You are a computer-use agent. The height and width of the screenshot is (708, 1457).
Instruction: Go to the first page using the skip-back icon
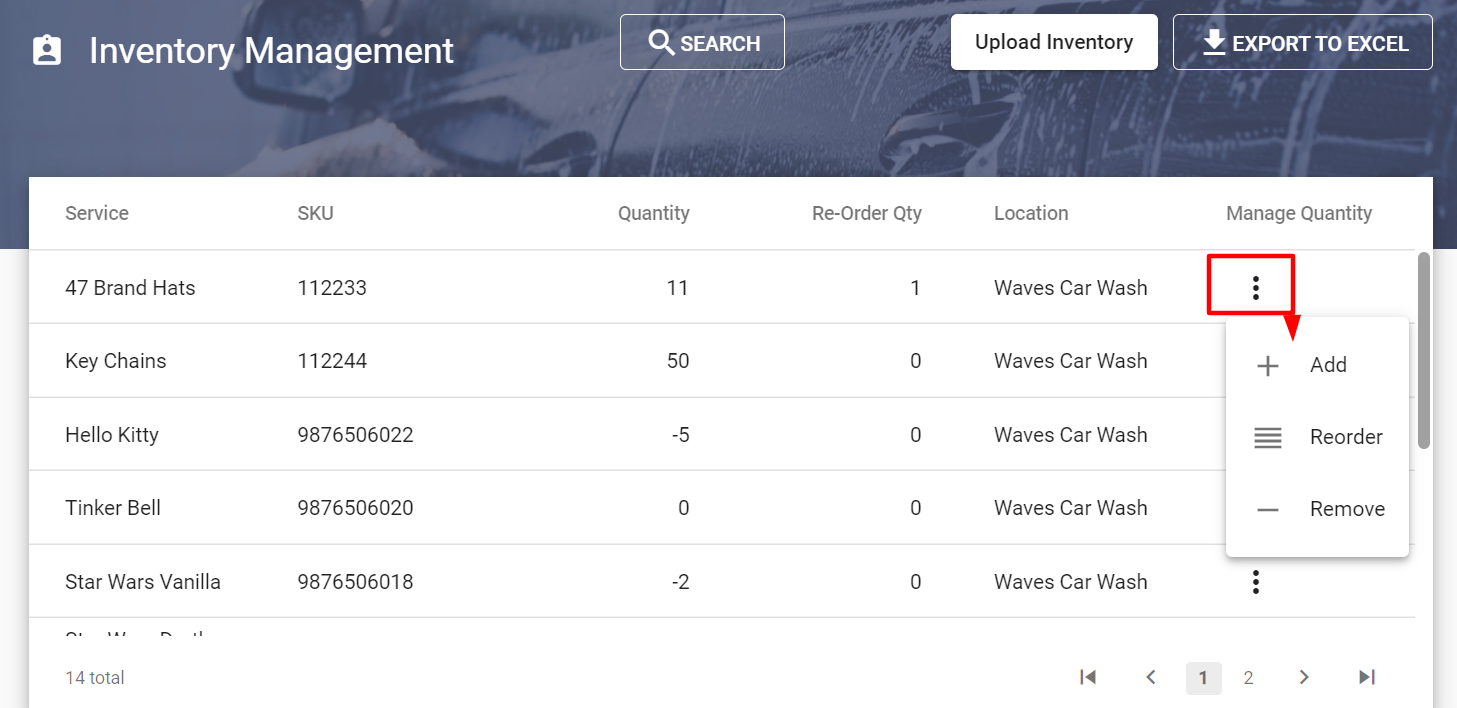(1088, 677)
